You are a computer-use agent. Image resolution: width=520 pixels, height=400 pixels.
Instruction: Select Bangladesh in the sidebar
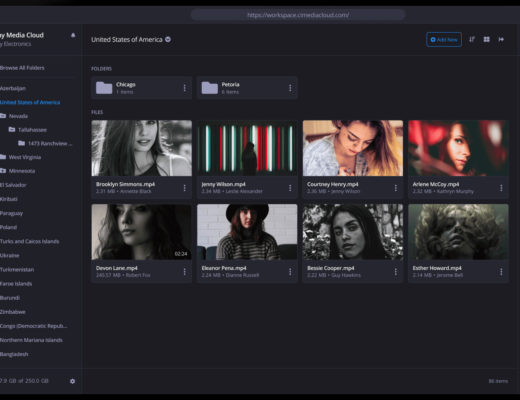pos(14,354)
